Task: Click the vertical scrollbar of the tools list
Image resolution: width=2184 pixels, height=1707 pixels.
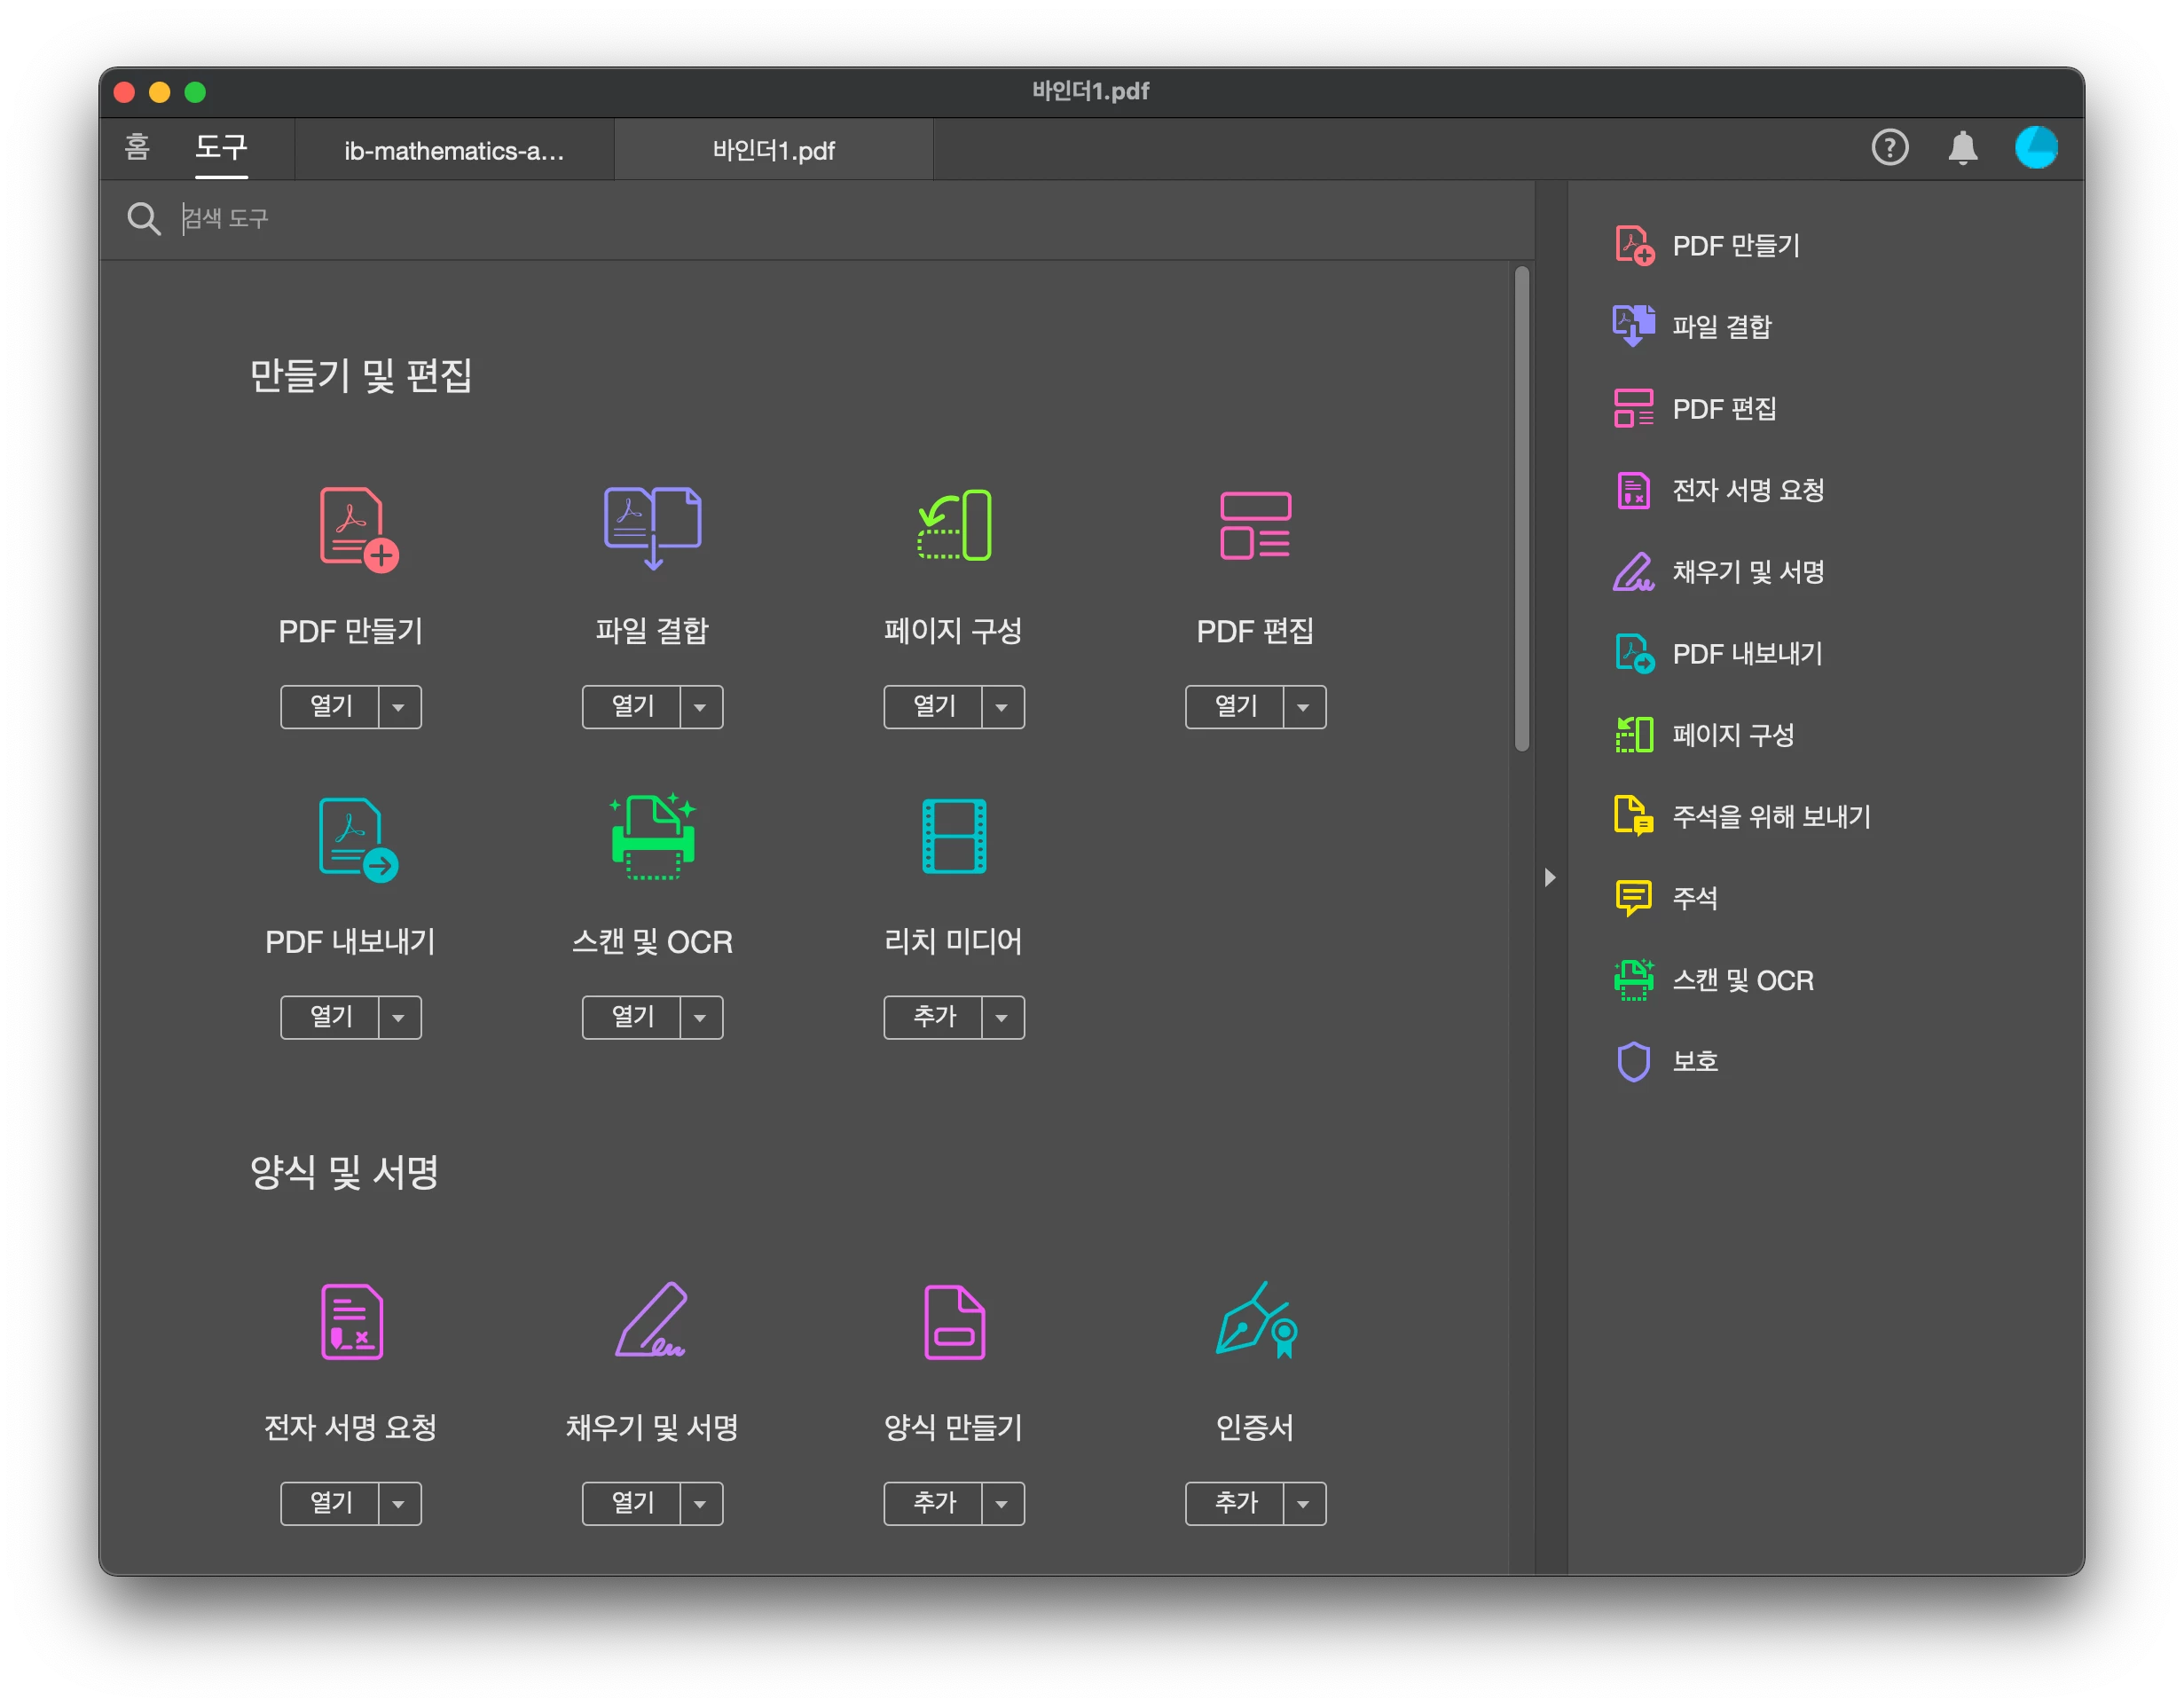Action: 1521,508
